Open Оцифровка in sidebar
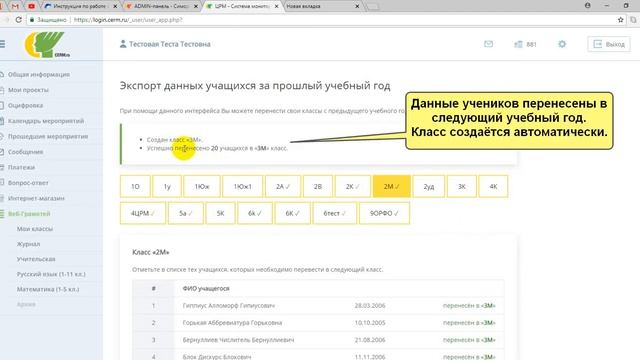The height and width of the screenshot is (360, 640). click(25, 105)
